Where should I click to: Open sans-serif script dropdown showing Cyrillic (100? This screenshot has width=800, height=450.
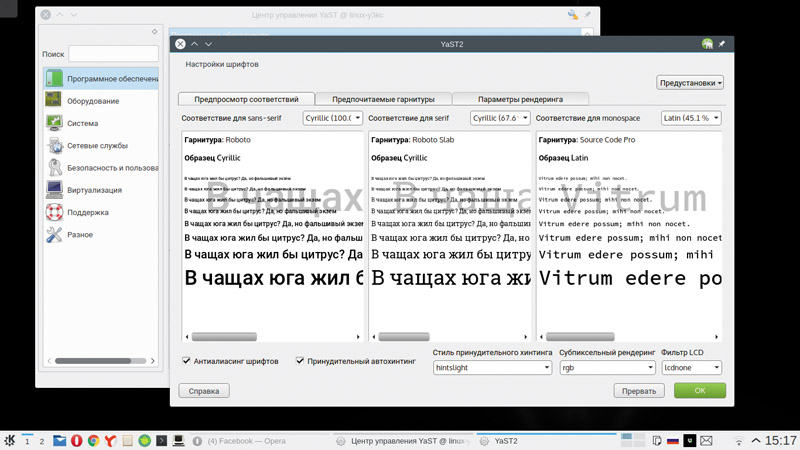tap(333, 118)
